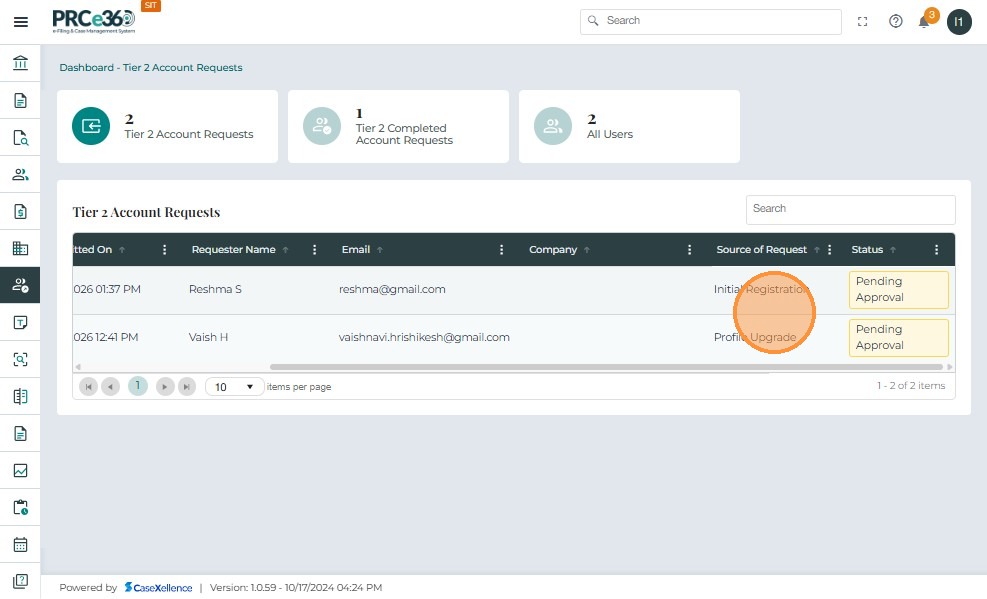The width and height of the screenshot is (987, 599).
Task: Open Status column options menu
Action: (937, 250)
